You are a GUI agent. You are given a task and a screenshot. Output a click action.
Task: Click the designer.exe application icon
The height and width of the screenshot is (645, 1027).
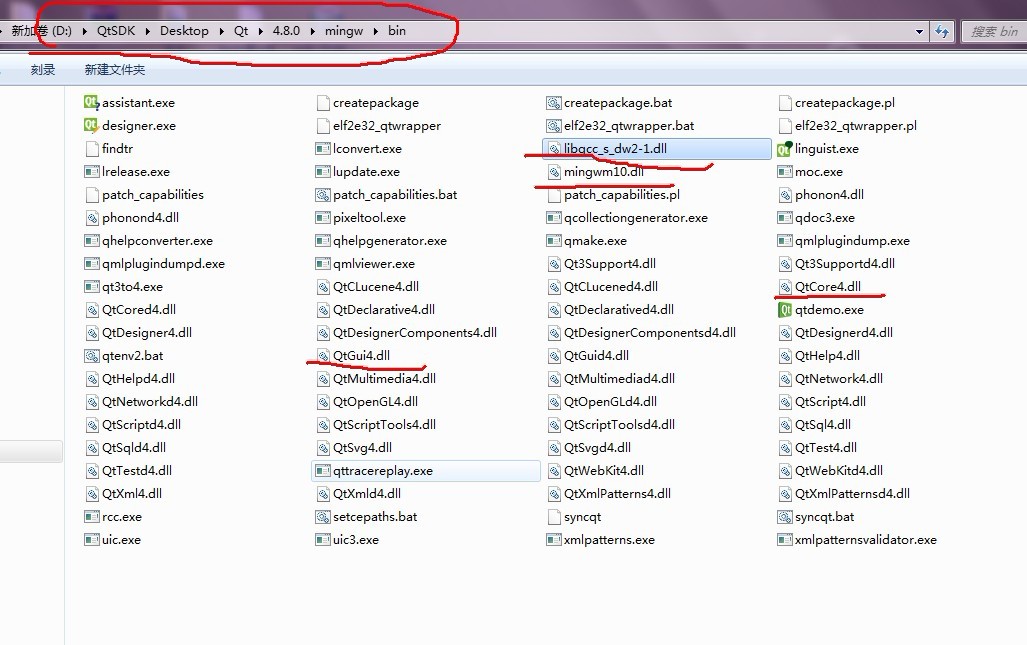91,125
